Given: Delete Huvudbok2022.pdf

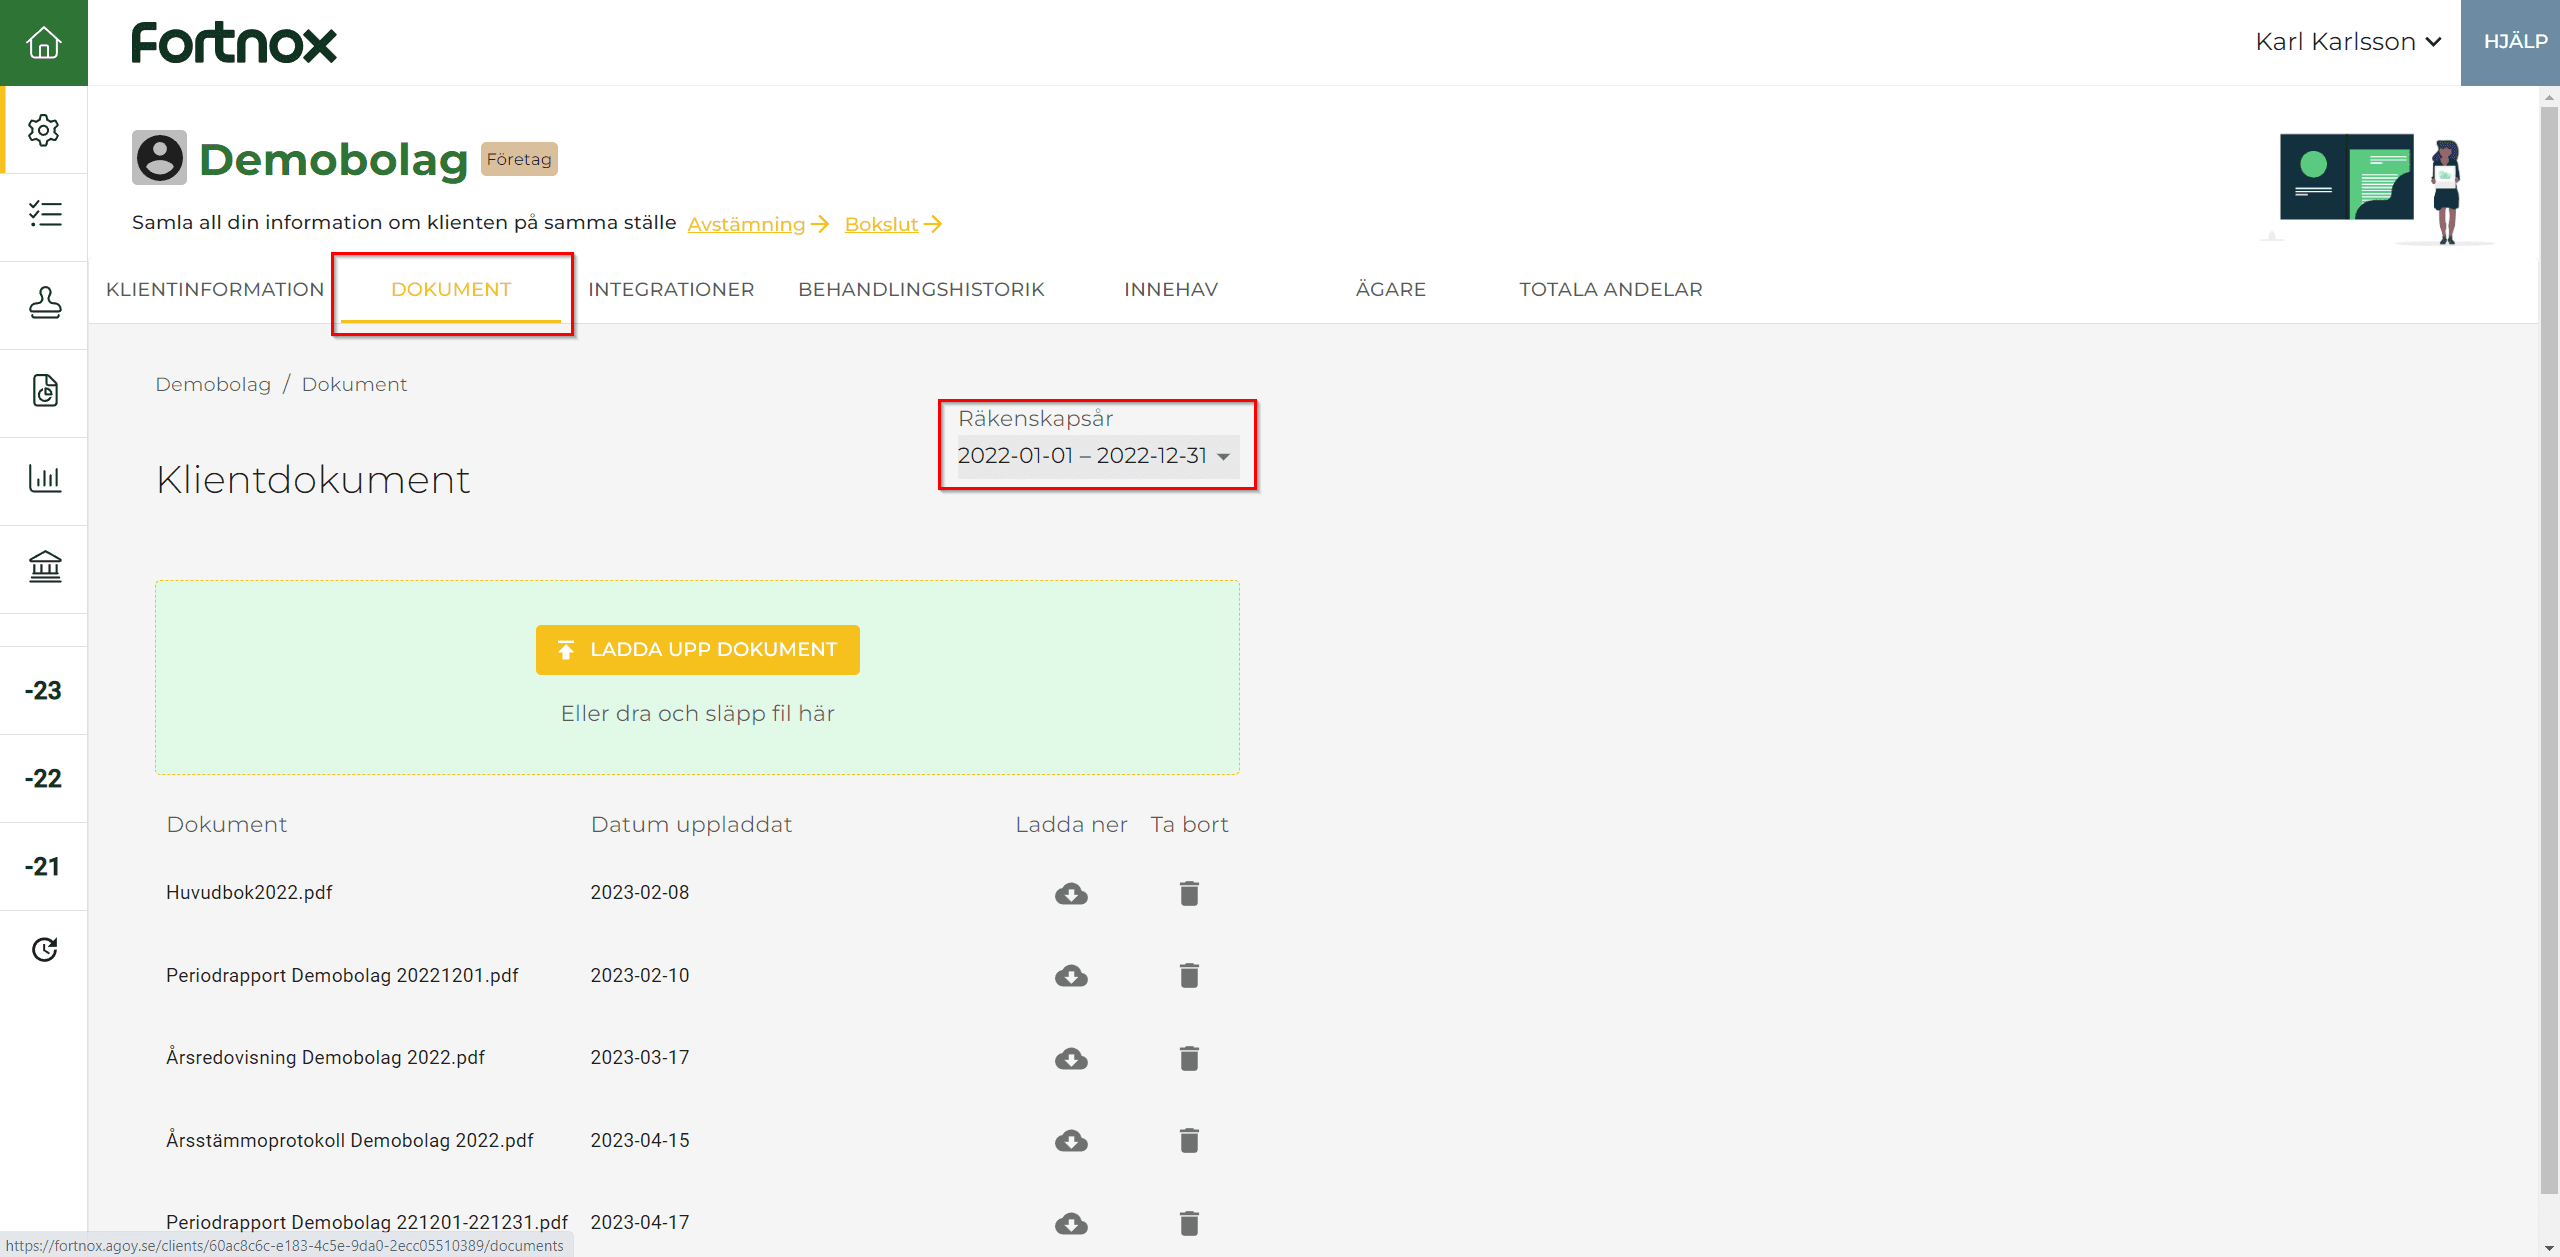Looking at the screenshot, I should point(1189,893).
